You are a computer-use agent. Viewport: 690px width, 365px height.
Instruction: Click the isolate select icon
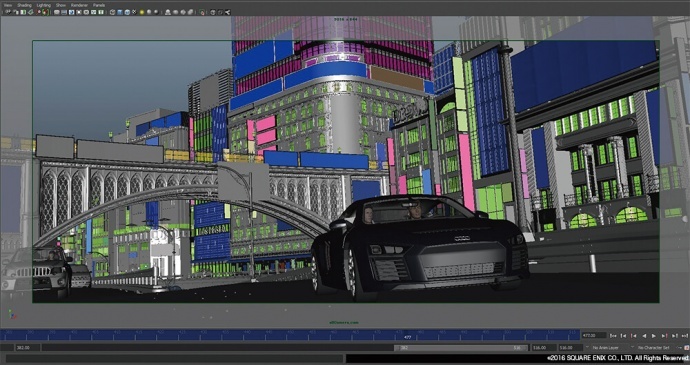168,12
